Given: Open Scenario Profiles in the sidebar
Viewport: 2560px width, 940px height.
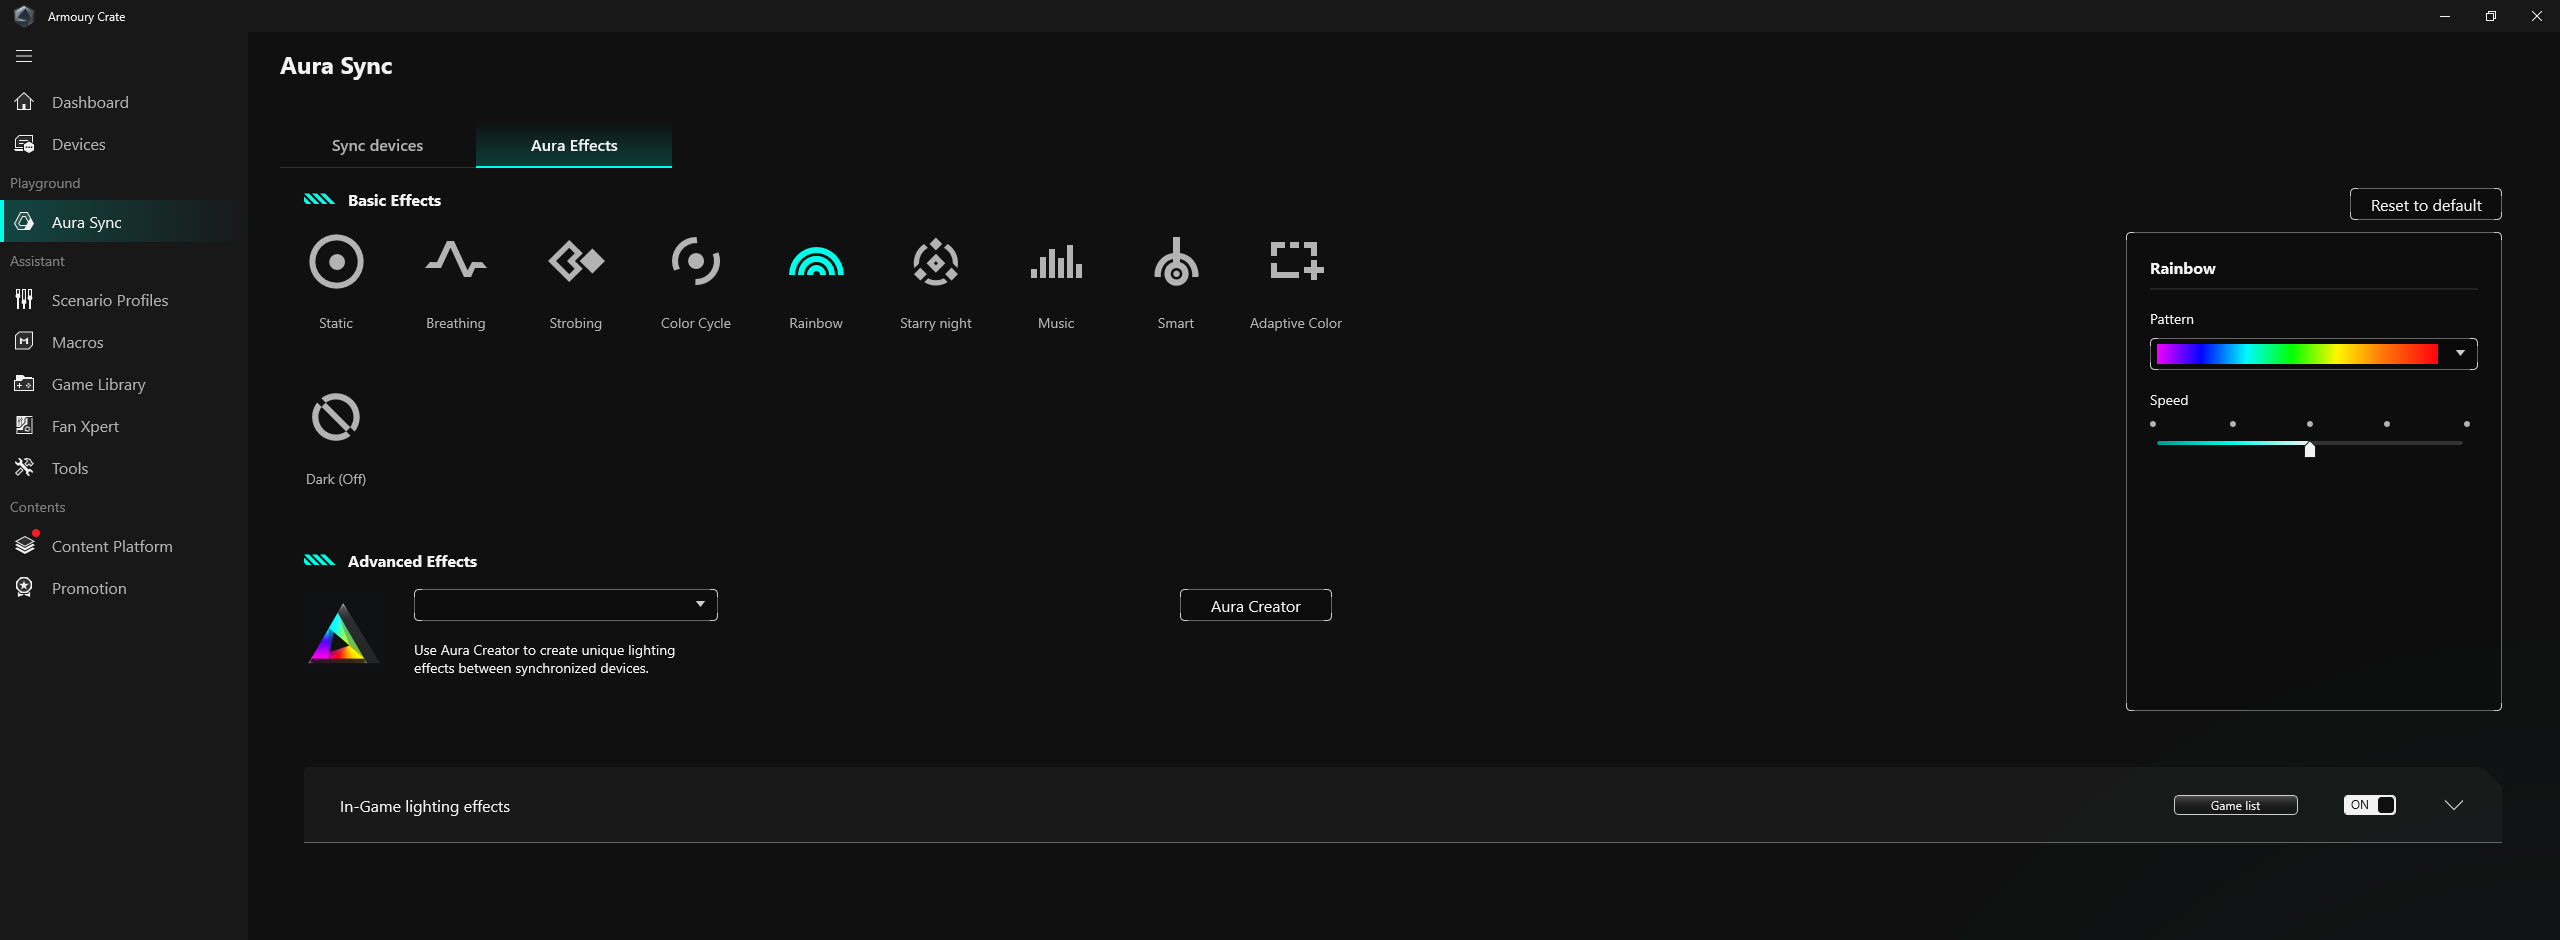Looking at the screenshot, I should tap(124, 300).
